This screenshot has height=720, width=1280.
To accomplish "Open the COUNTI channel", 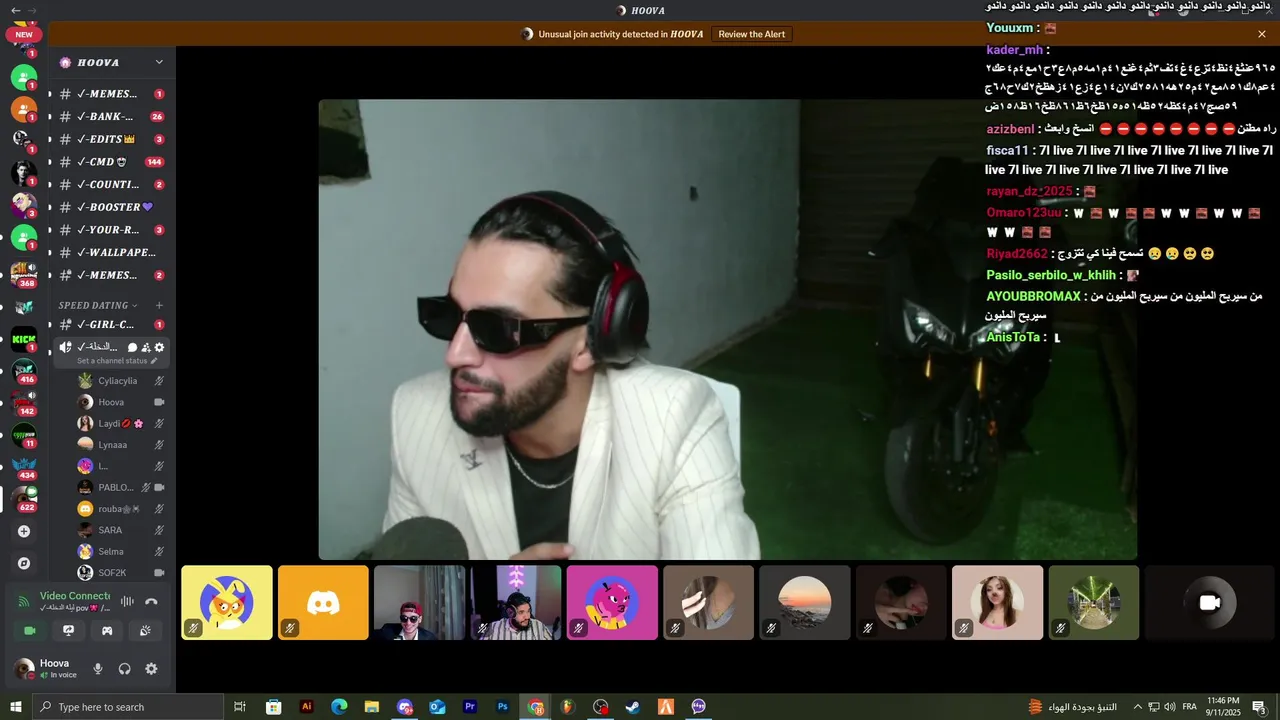I will pos(111,184).
